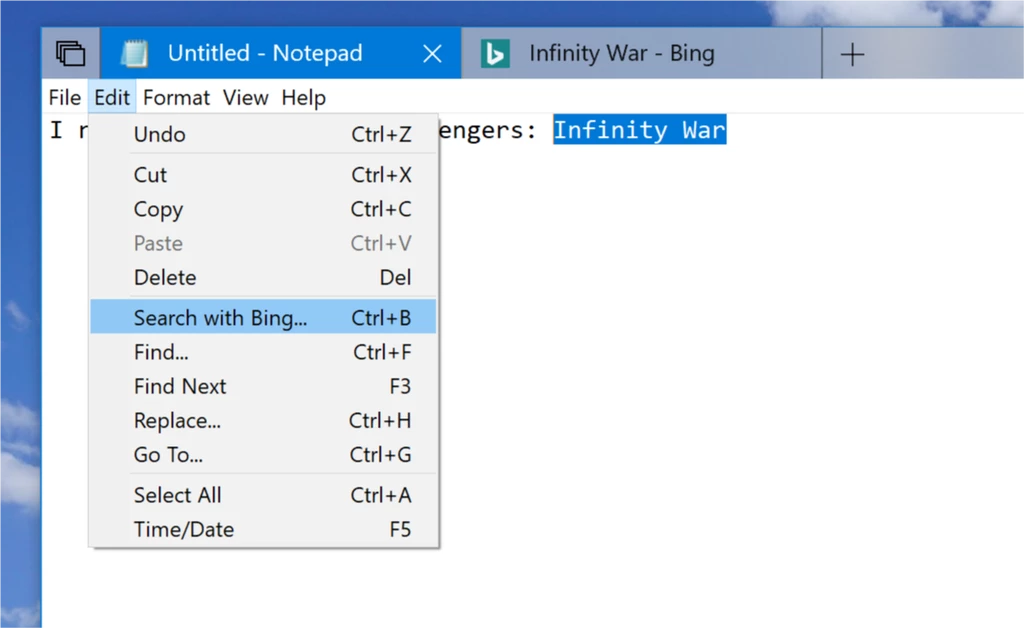Open the File menu
The width and height of the screenshot is (1024, 628).
pos(63,97)
